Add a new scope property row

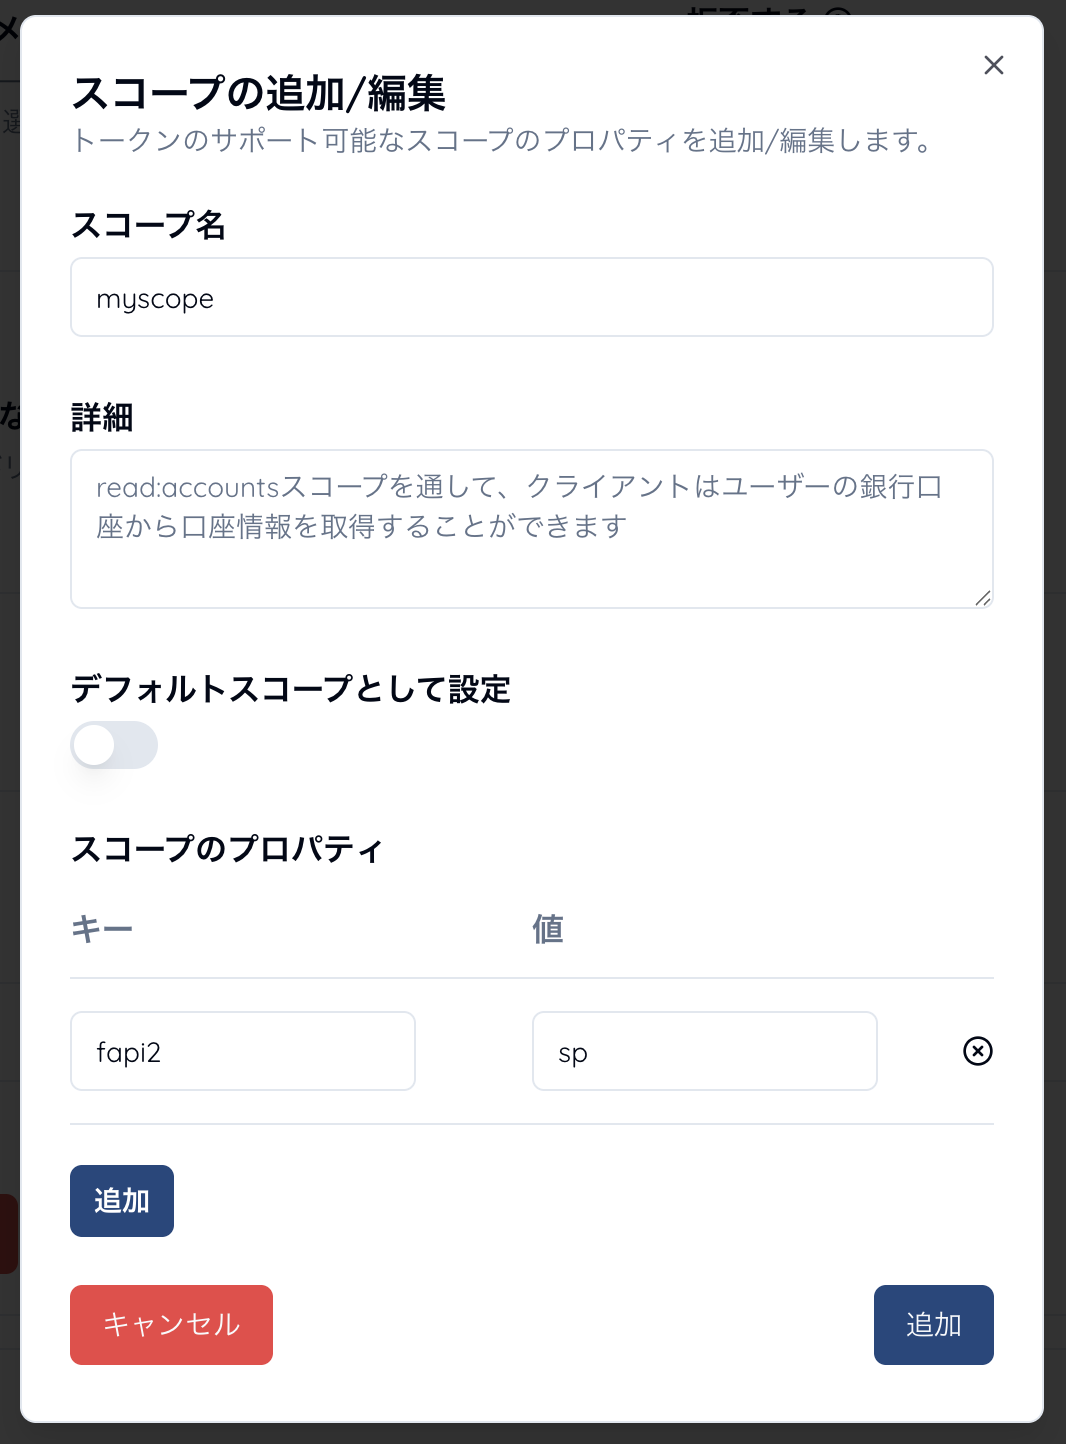[122, 1201]
